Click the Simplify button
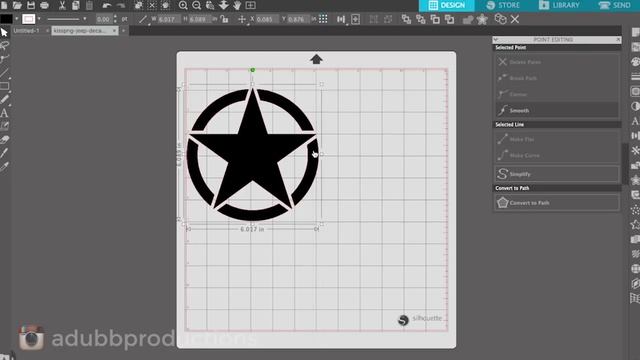 [557, 174]
